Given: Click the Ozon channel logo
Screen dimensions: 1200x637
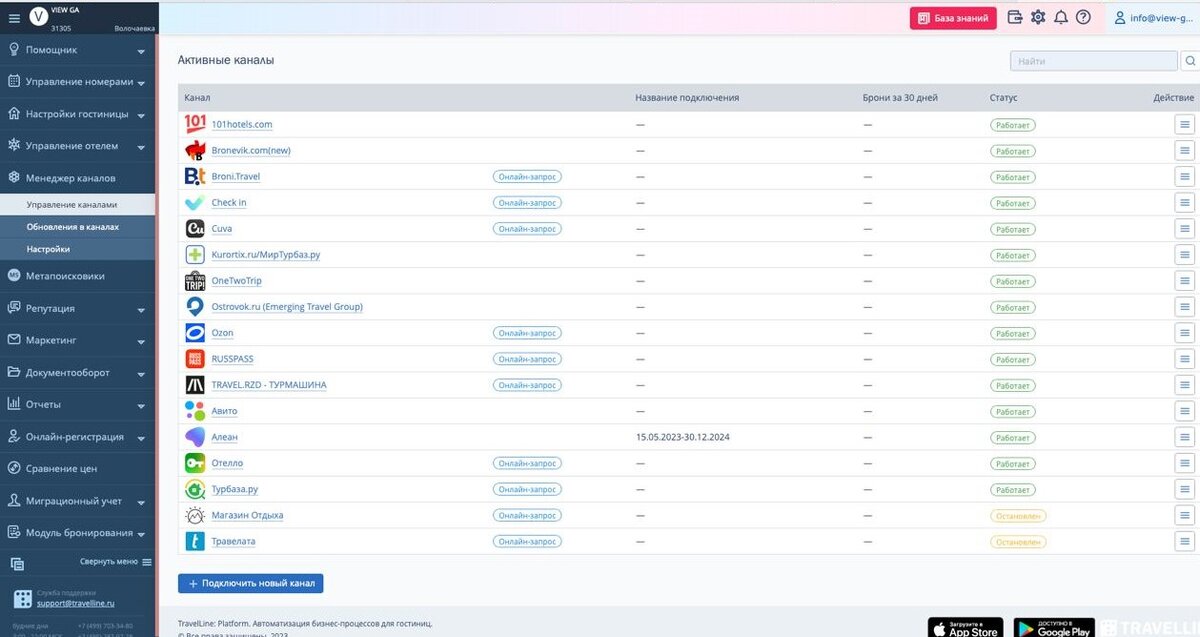Looking at the screenshot, I should 195,333.
